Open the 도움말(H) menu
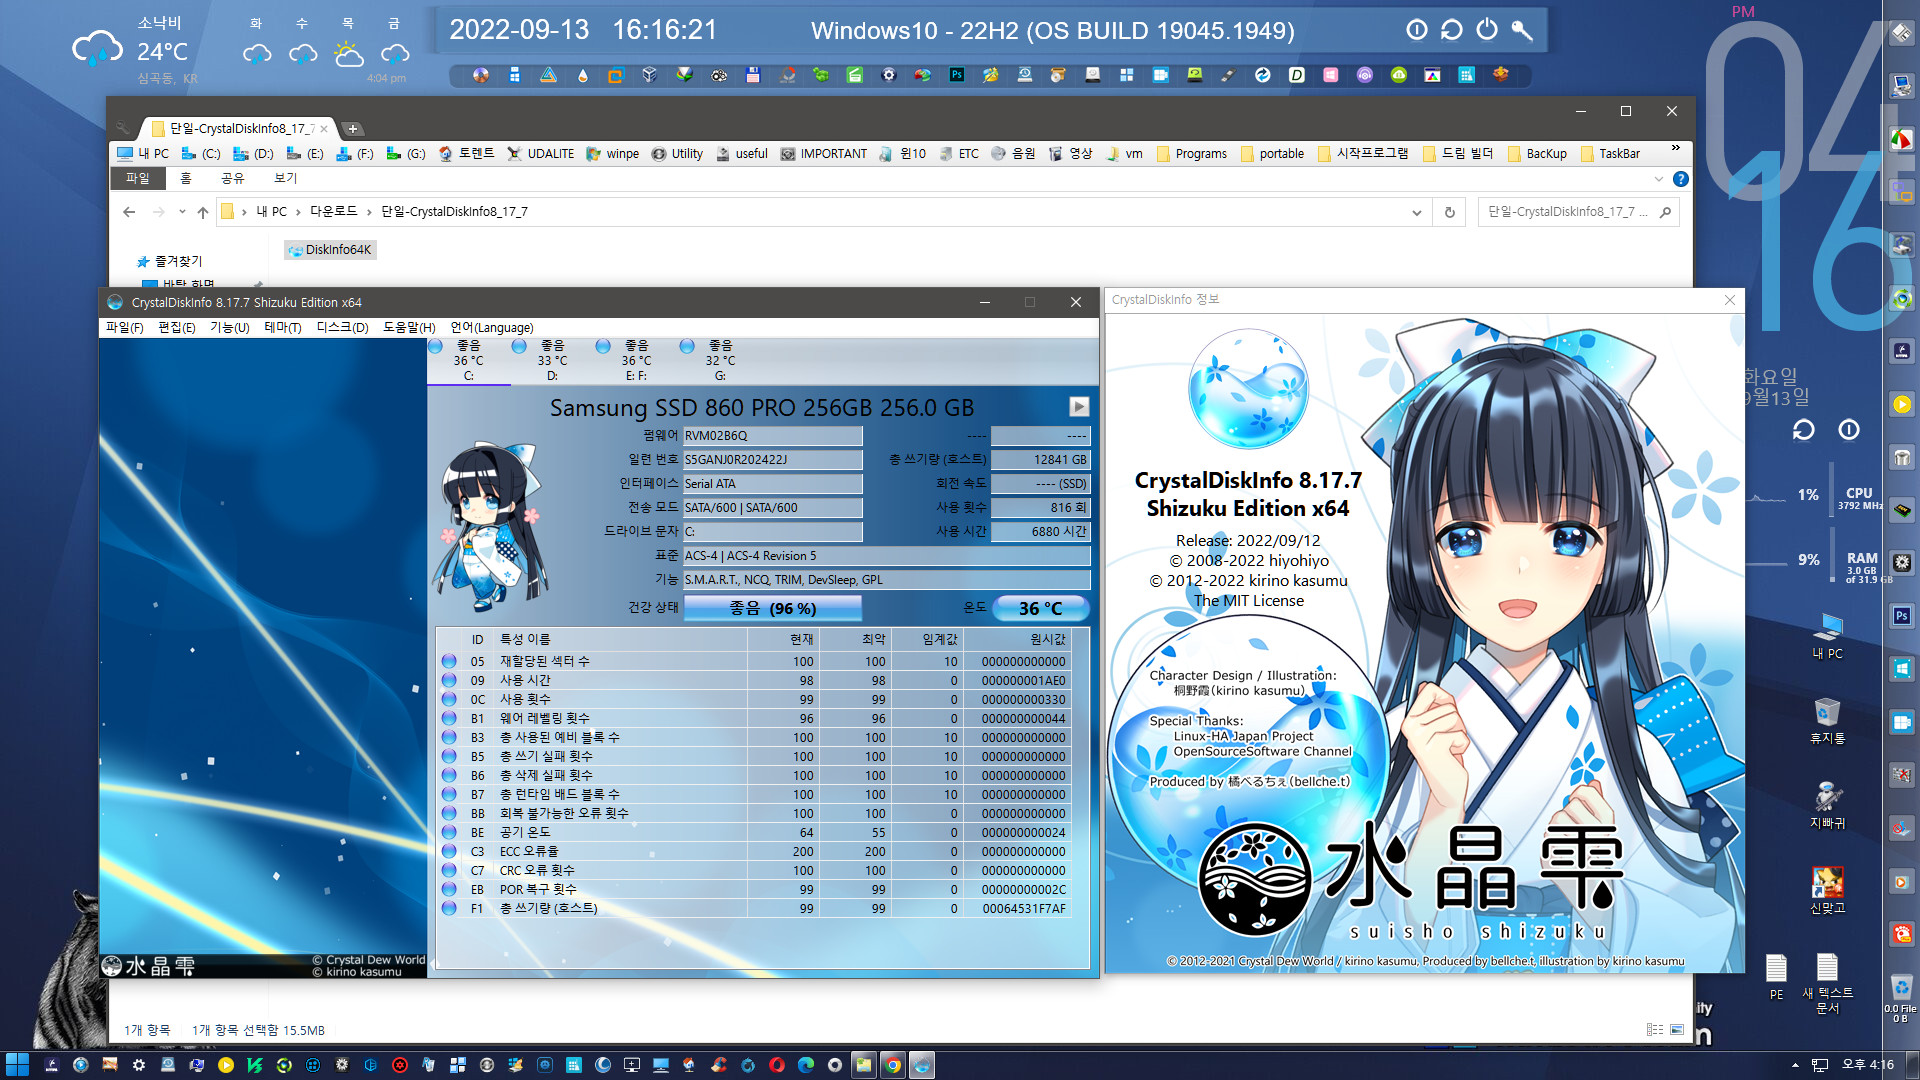Viewport: 1920px width, 1080px height. (x=409, y=328)
